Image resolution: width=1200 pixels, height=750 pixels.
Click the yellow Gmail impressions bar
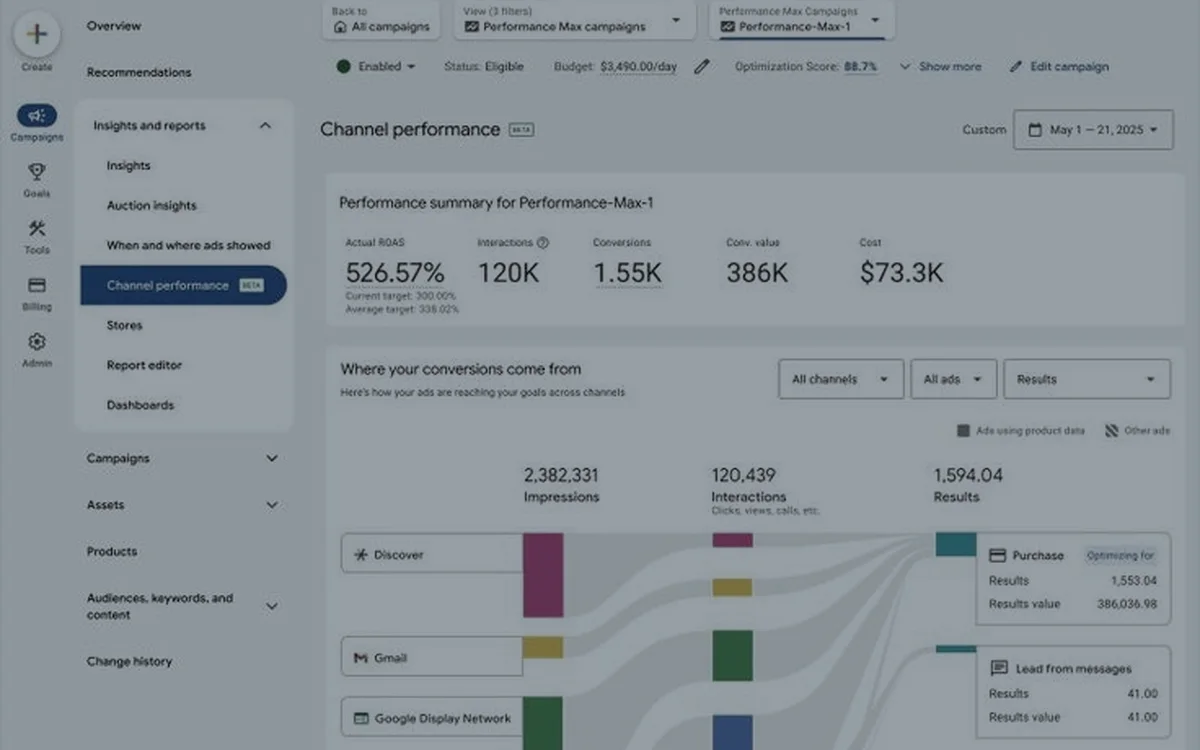click(x=543, y=648)
